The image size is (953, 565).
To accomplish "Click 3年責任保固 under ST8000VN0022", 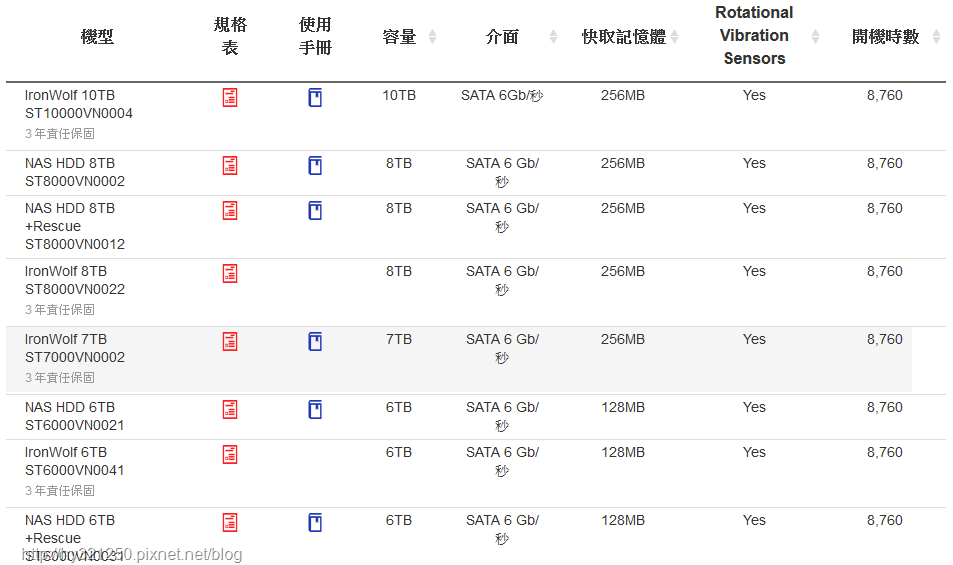I will [60, 310].
